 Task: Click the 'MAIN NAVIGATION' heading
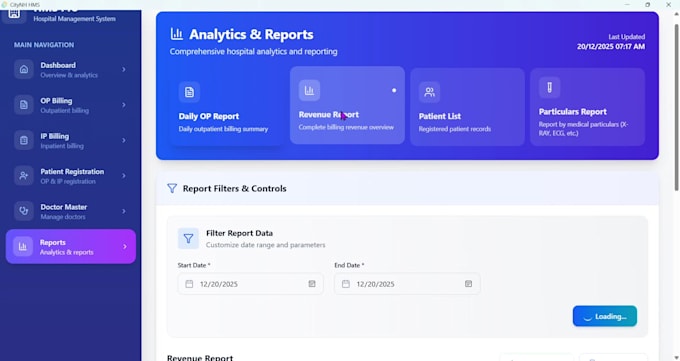tap(44, 45)
